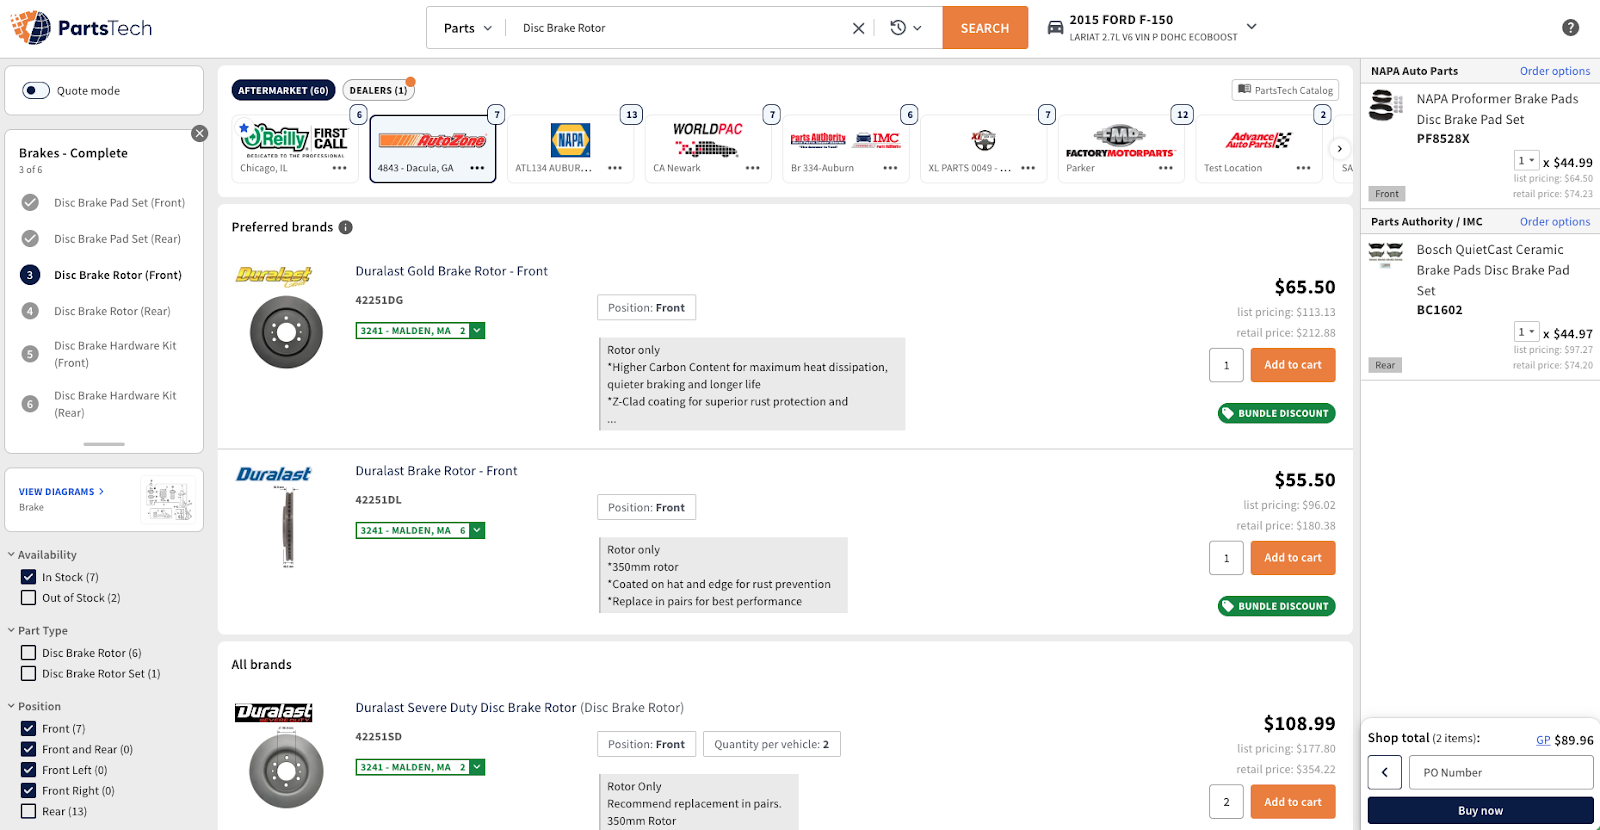Image resolution: width=1600 pixels, height=830 pixels.
Task: Open NAPA supplier options menu
Action: [x=615, y=168]
